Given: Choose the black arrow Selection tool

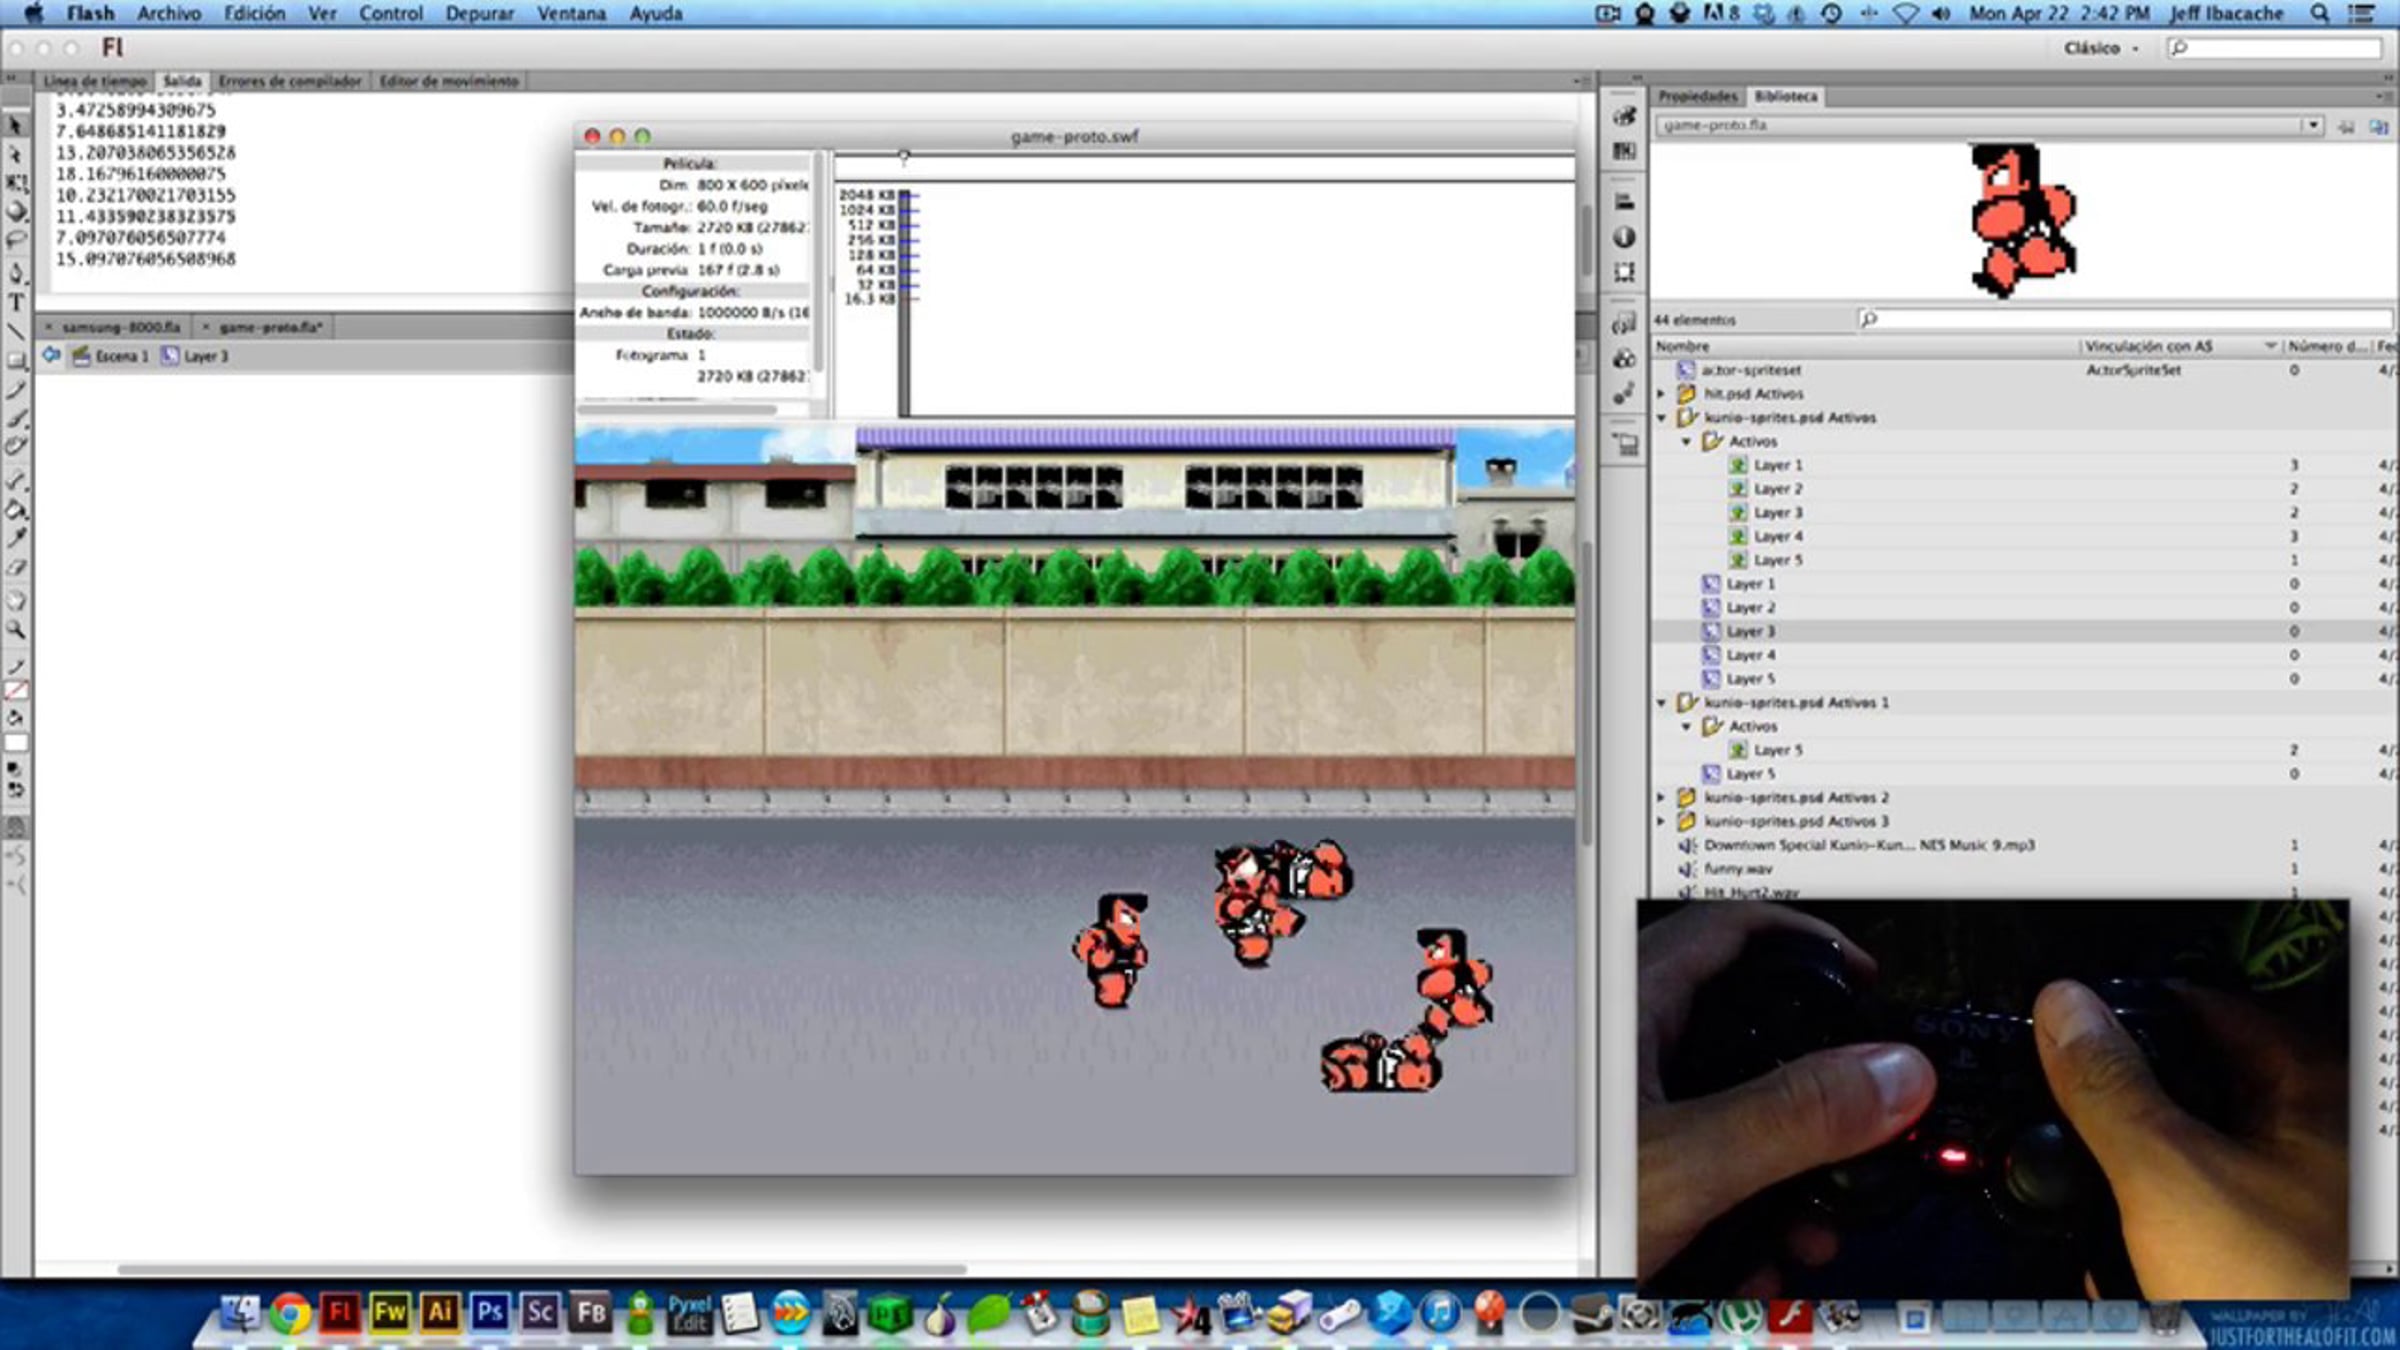Looking at the screenshot, I should 16,126.
